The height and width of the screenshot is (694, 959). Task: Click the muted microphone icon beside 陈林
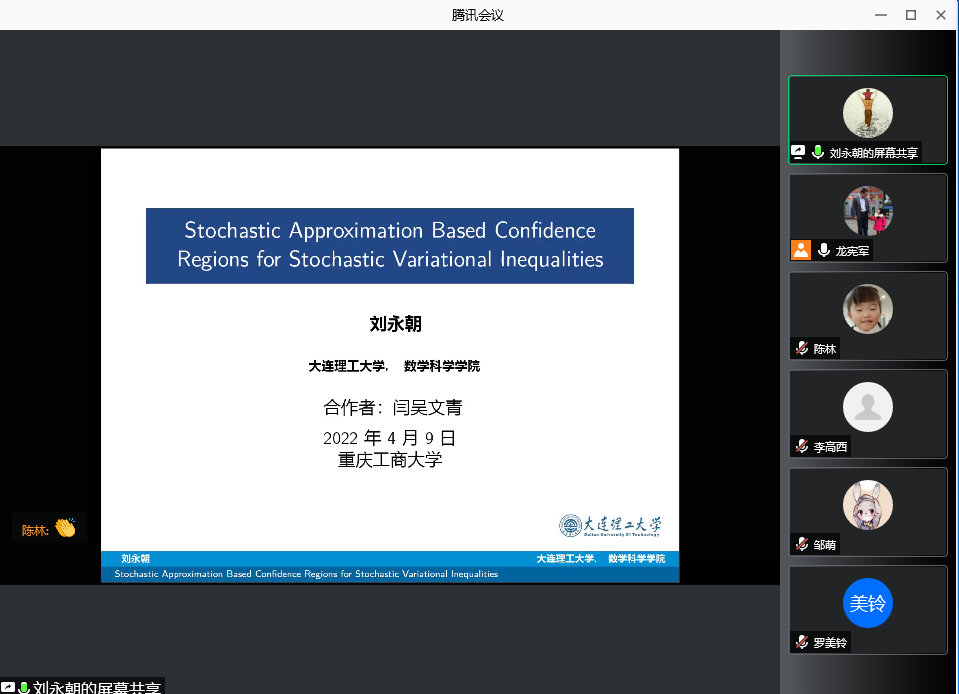801,349
